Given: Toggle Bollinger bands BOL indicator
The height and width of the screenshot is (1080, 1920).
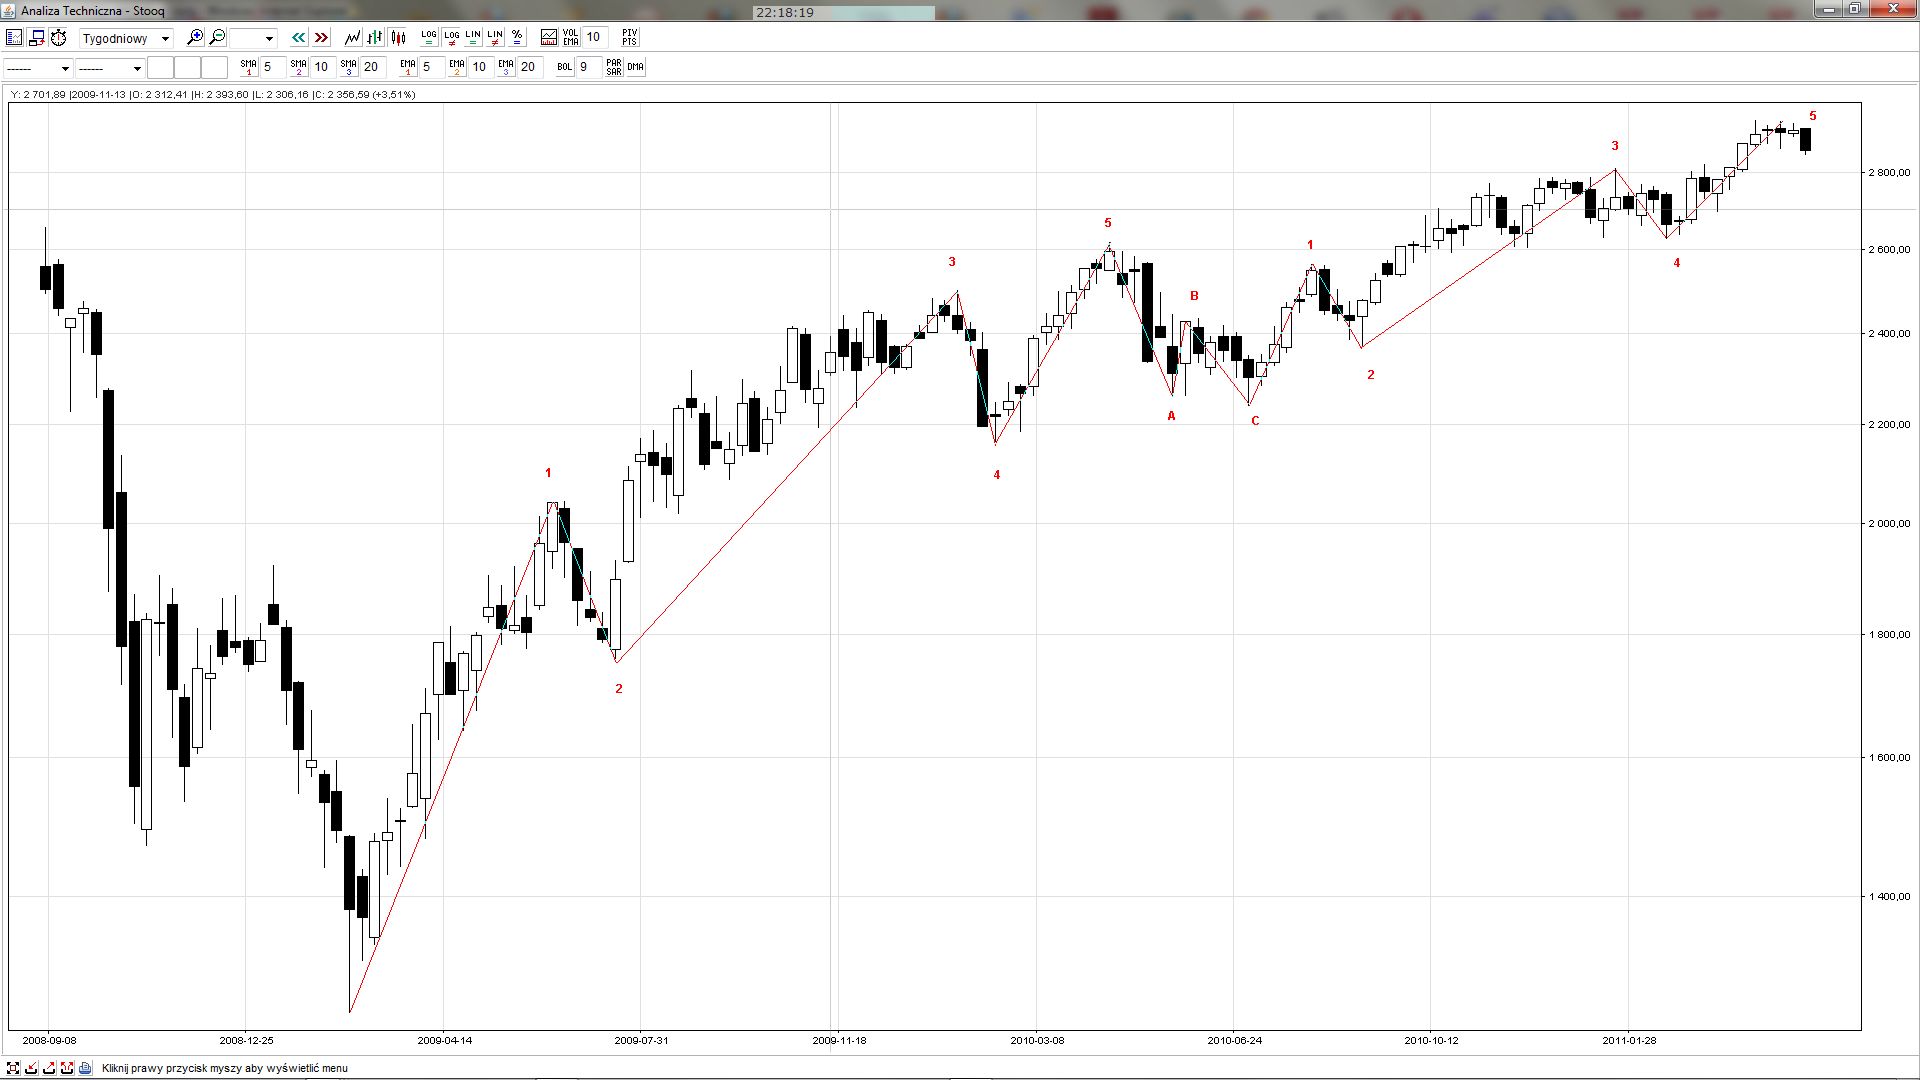Looking at the screenshot, I should 565,67.
